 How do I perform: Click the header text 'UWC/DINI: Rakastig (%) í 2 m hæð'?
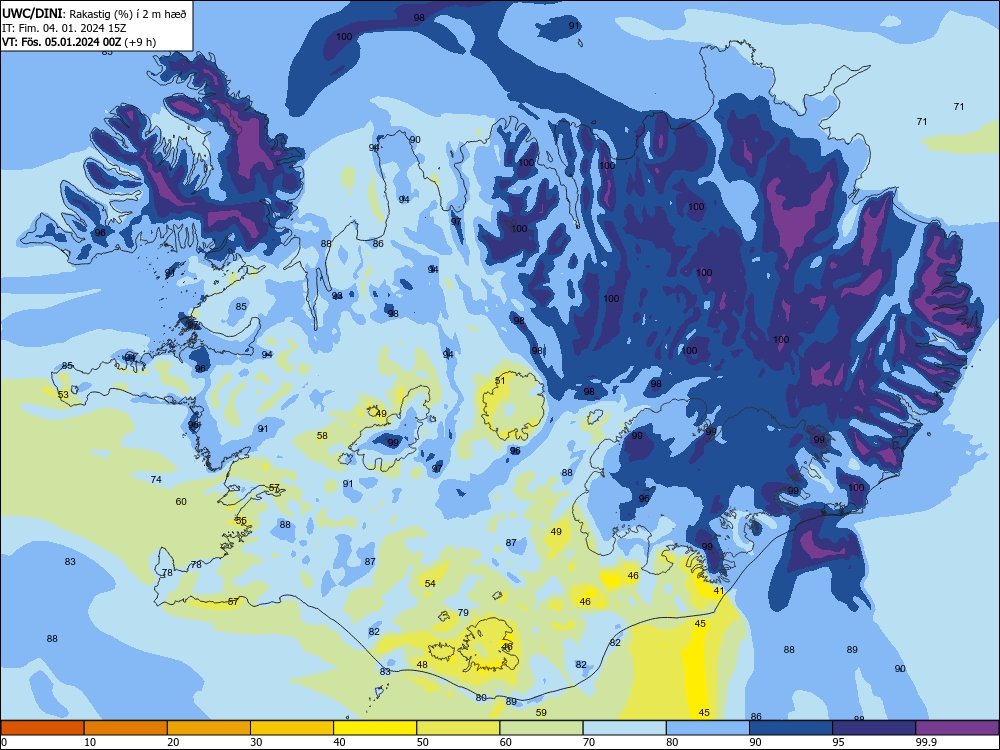94,13
